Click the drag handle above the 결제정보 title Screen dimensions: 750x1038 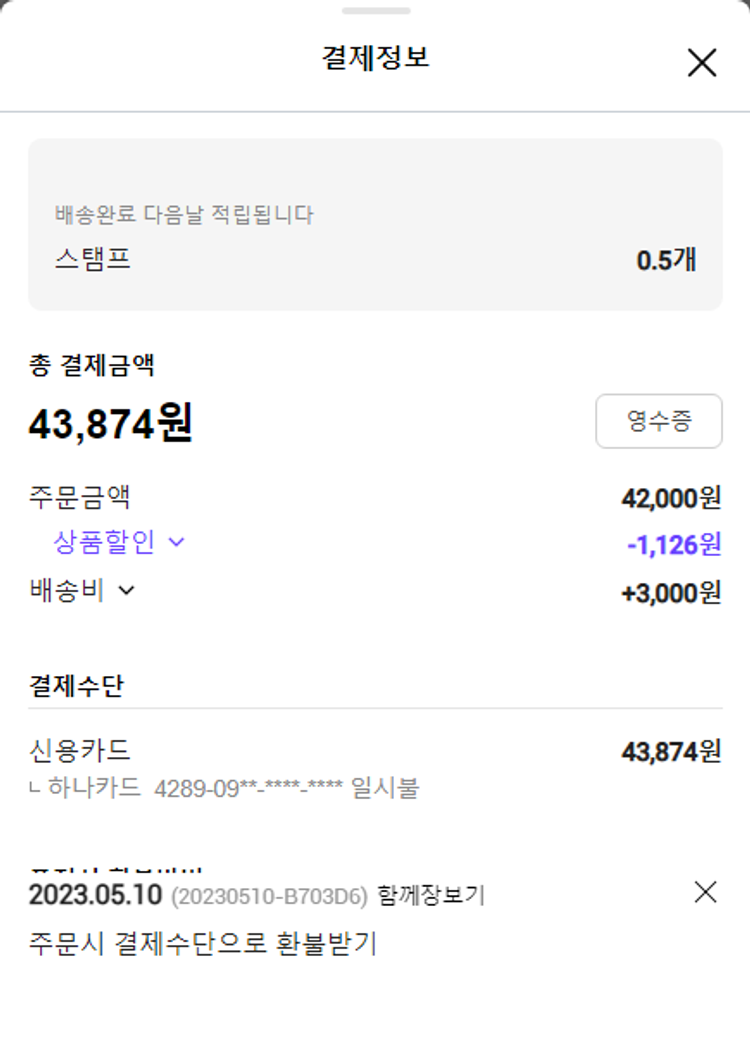[x=375, y=11]
